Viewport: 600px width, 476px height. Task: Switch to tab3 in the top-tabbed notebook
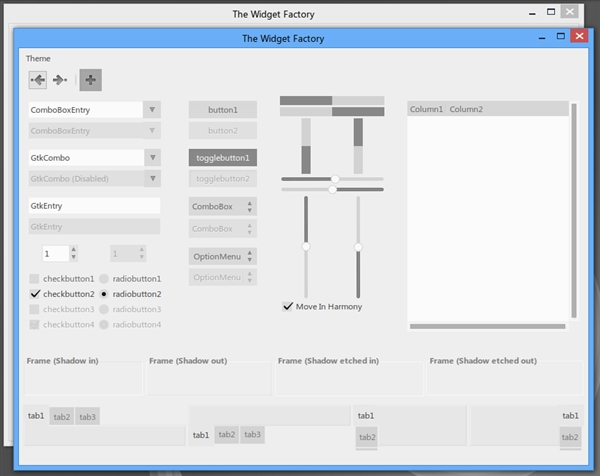88,417
